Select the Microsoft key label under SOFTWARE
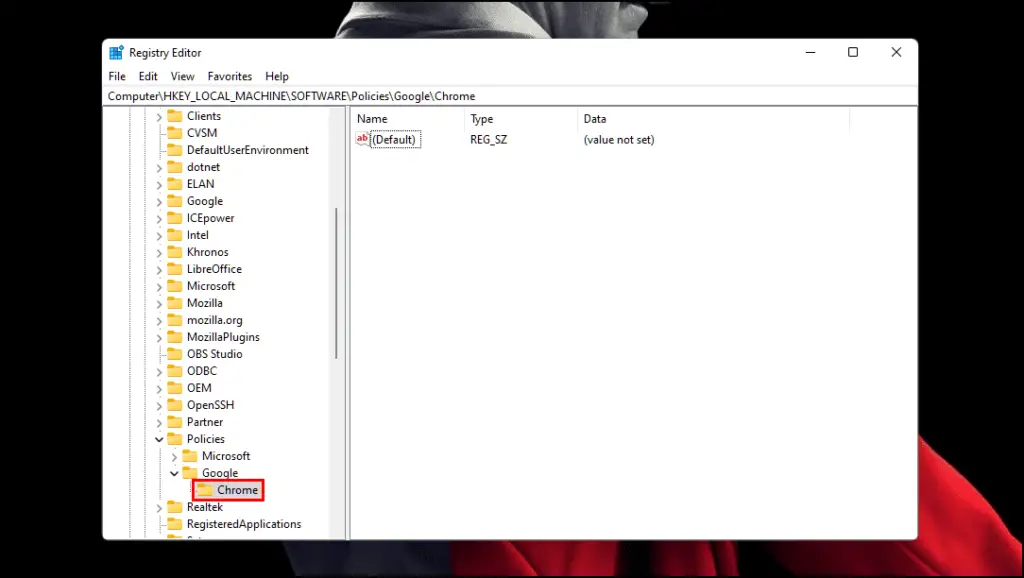The image size is (1024, 578). [211, 286]
